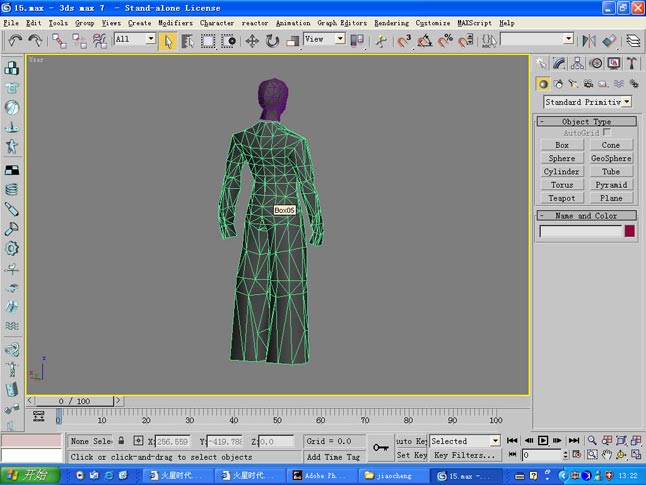646x485 pixels.
Task: Enable the AutoGrid checkbox
Action: 606,132
